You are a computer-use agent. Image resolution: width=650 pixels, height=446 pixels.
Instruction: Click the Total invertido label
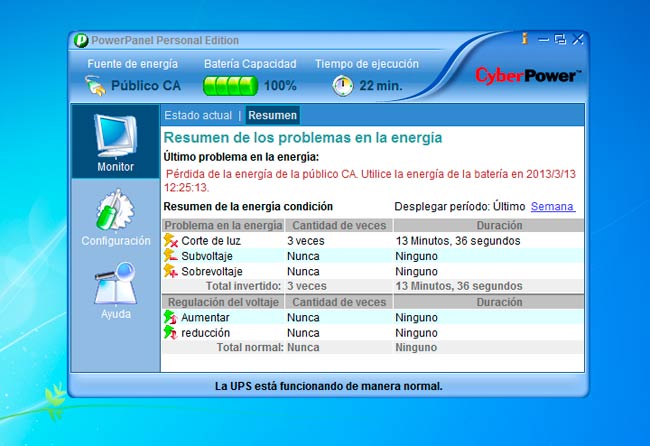tap(243, 286)
